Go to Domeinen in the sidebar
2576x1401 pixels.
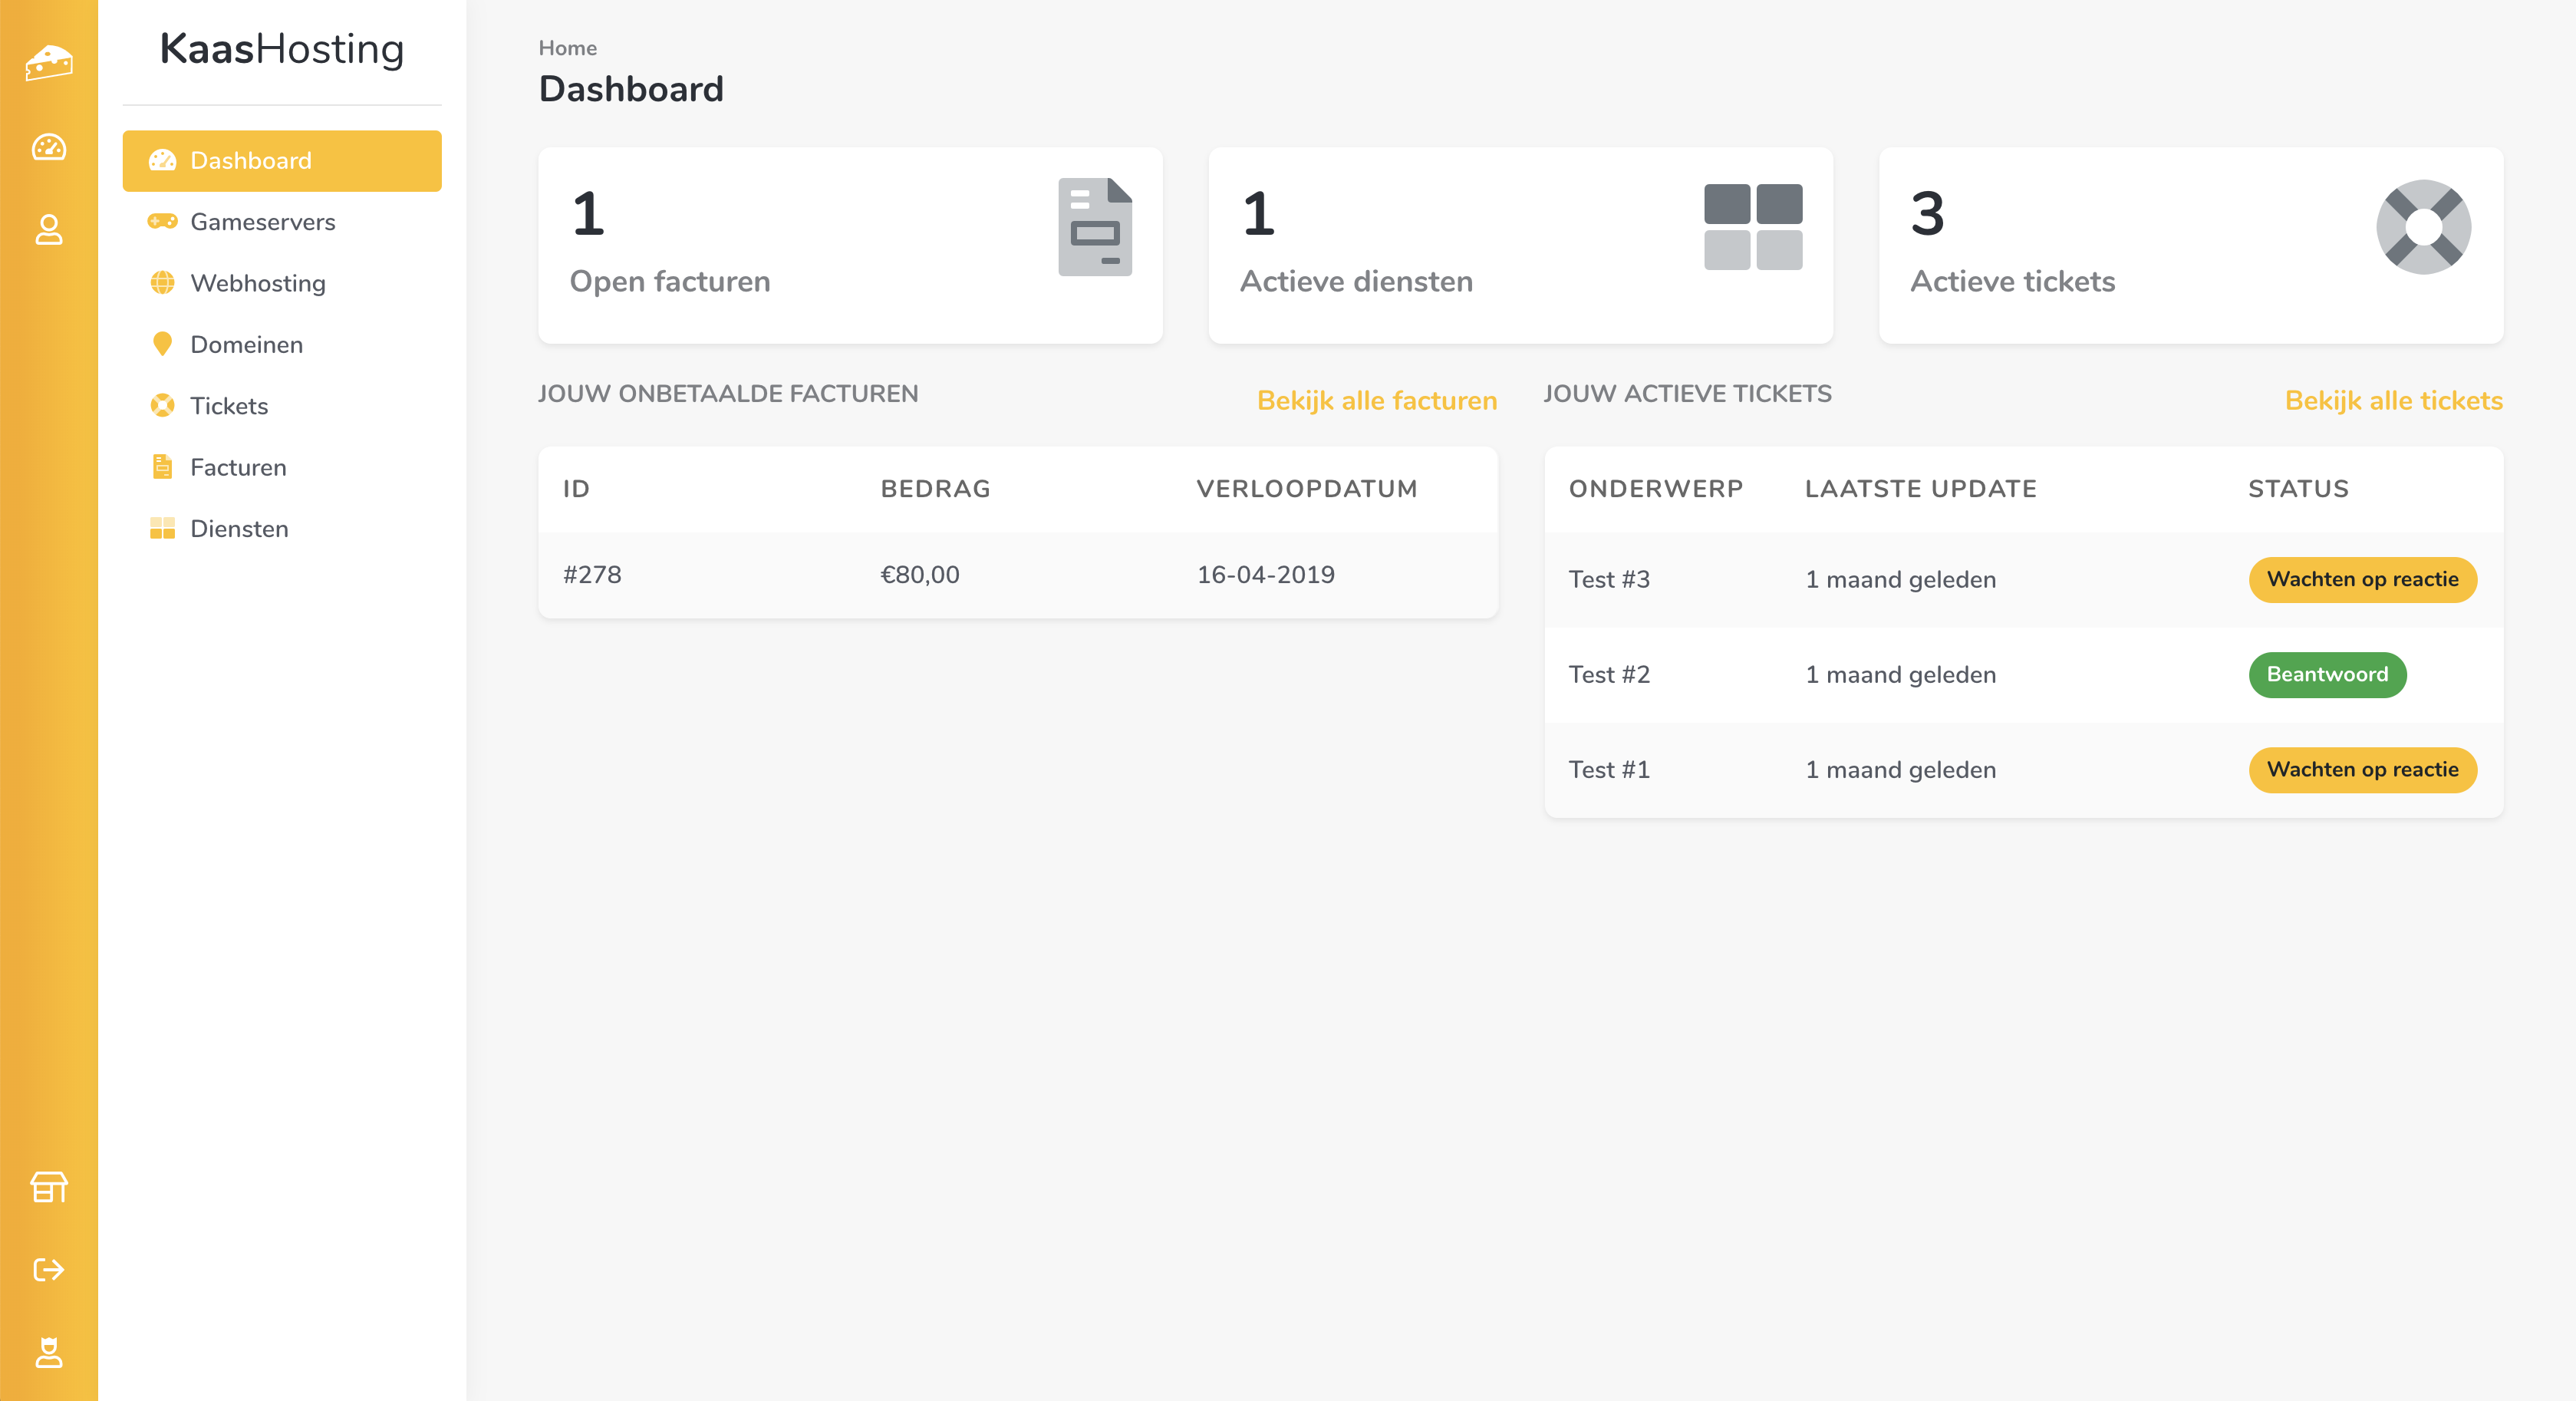pyautogui.click(x=246, y=345)
